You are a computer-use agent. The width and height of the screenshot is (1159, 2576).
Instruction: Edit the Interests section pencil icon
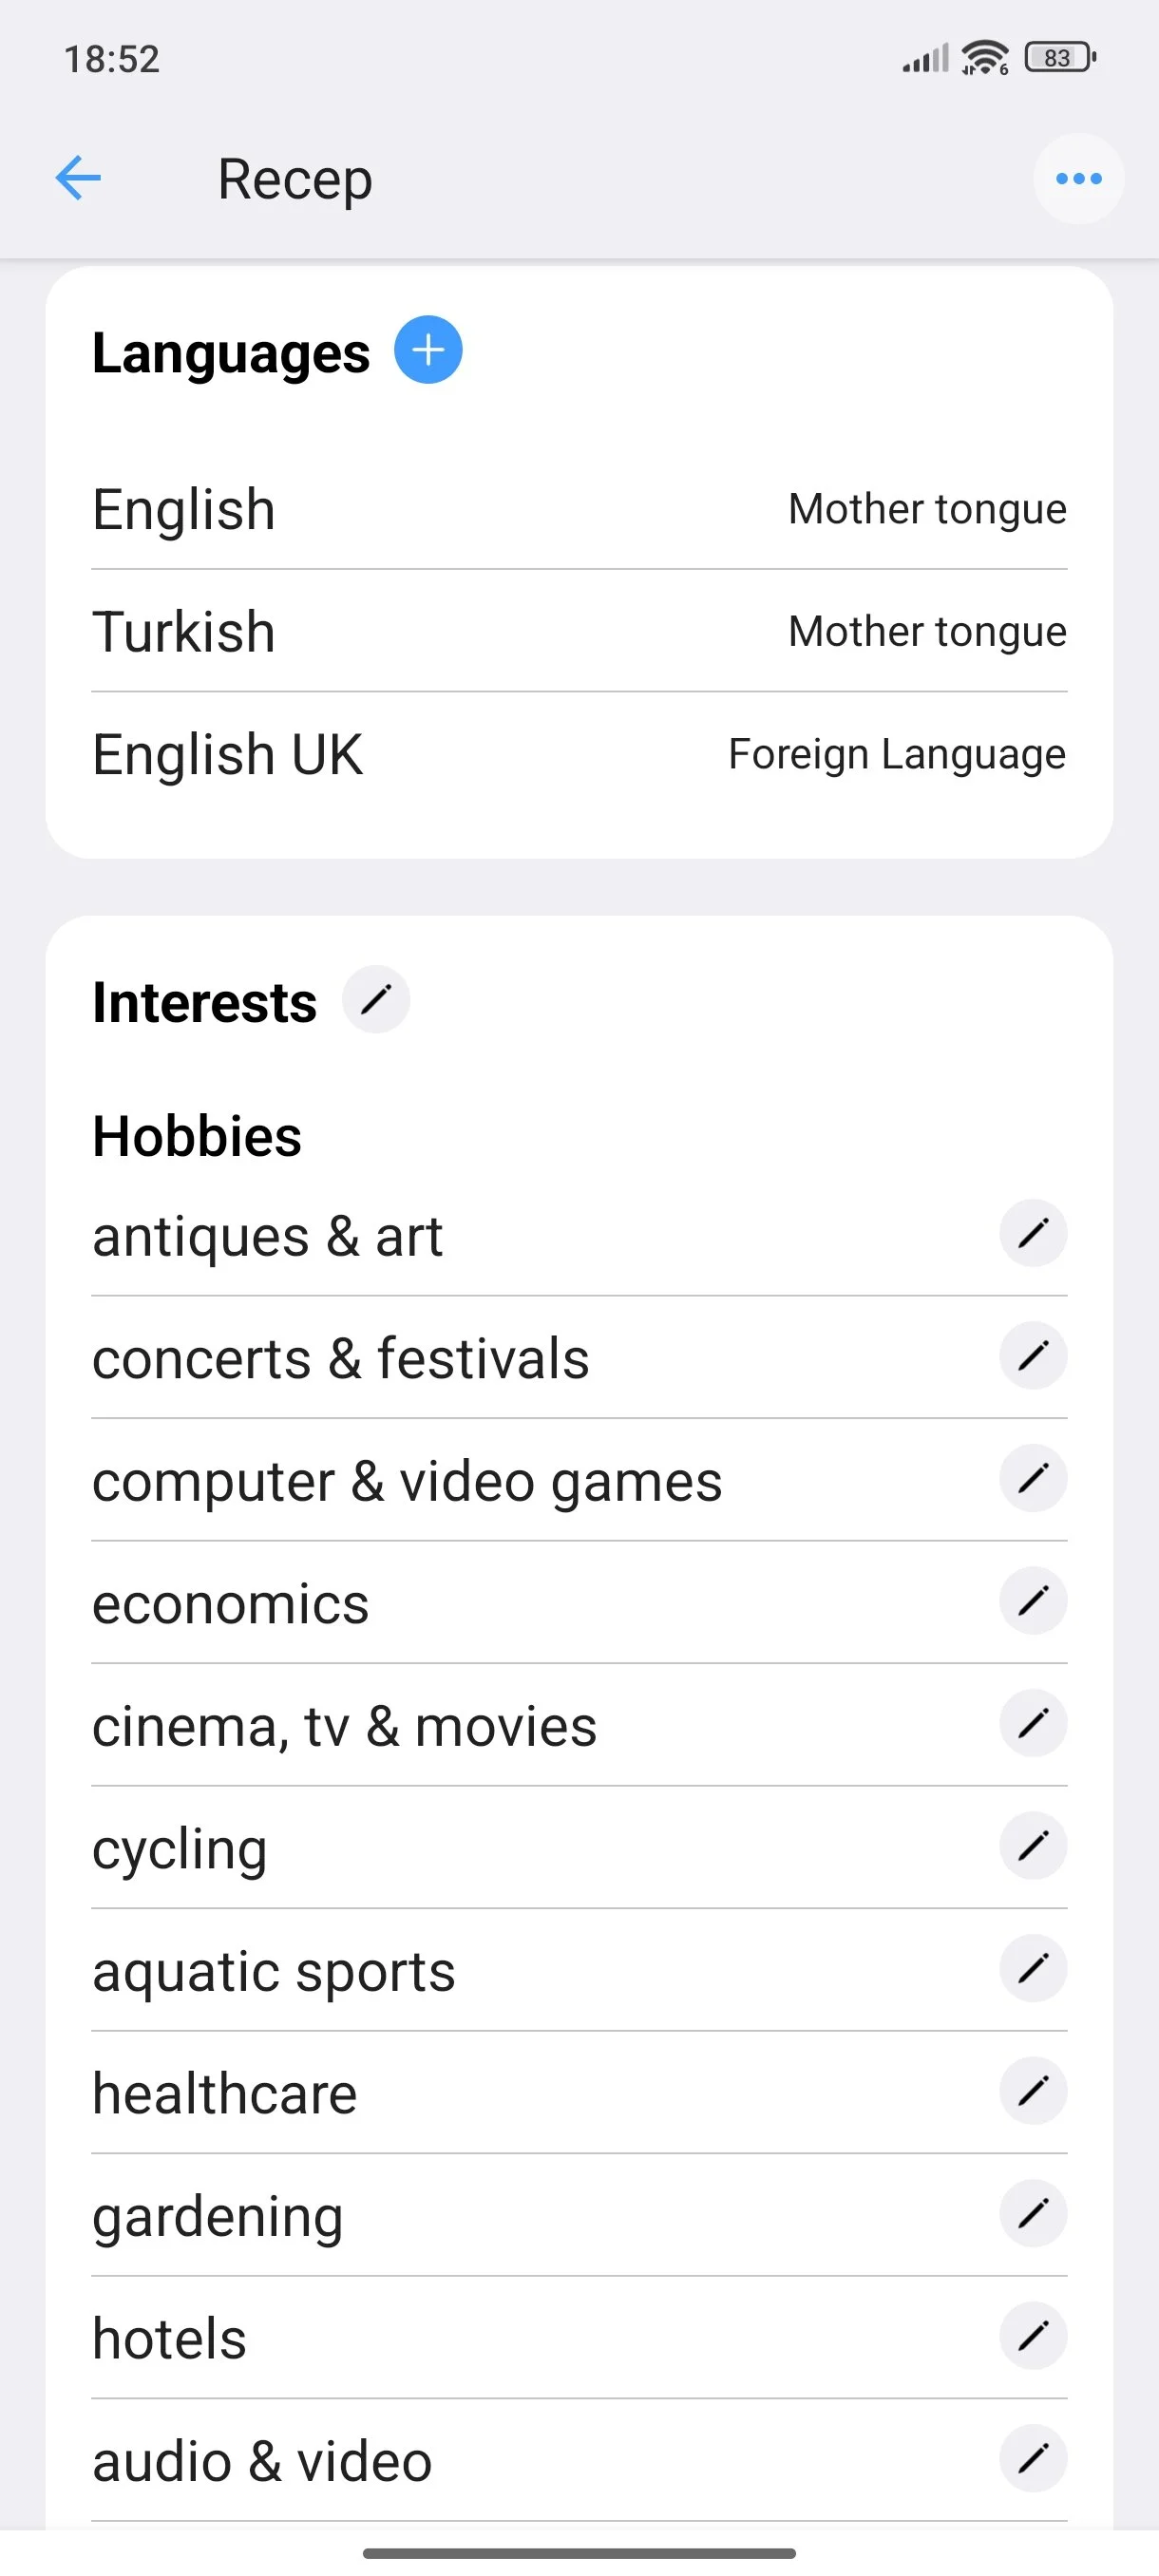376,999
